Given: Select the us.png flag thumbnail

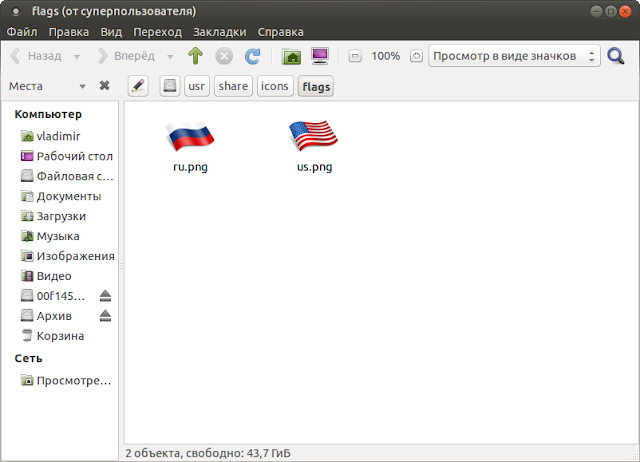Looking at the screenshot, I should point(313,136).
